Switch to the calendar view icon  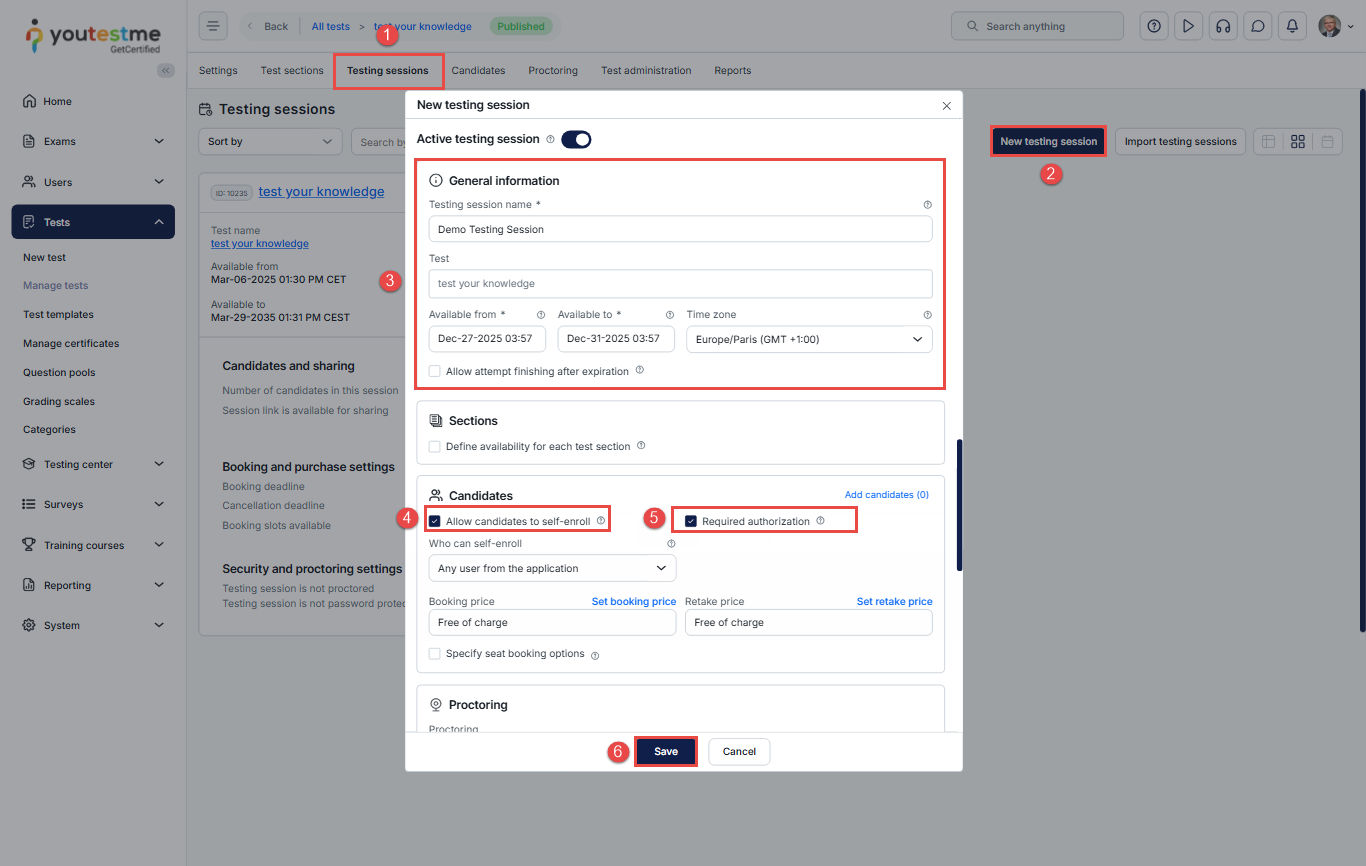click(x=1327, y=142)
